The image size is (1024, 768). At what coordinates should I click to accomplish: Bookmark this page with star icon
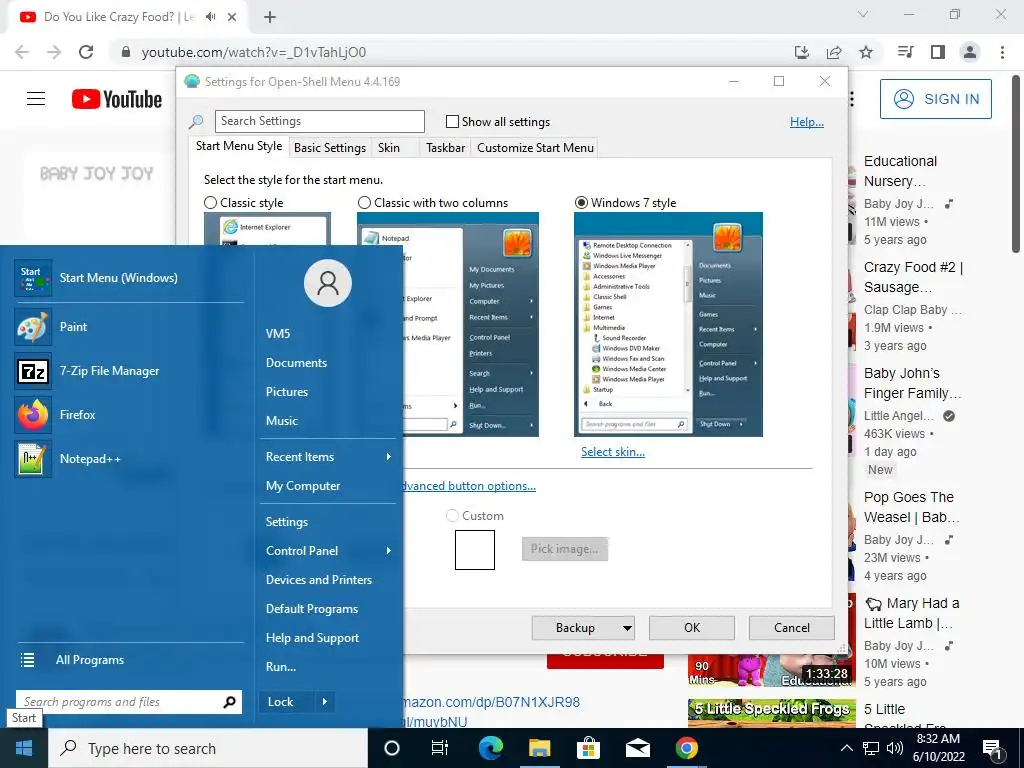coord(866,52)
